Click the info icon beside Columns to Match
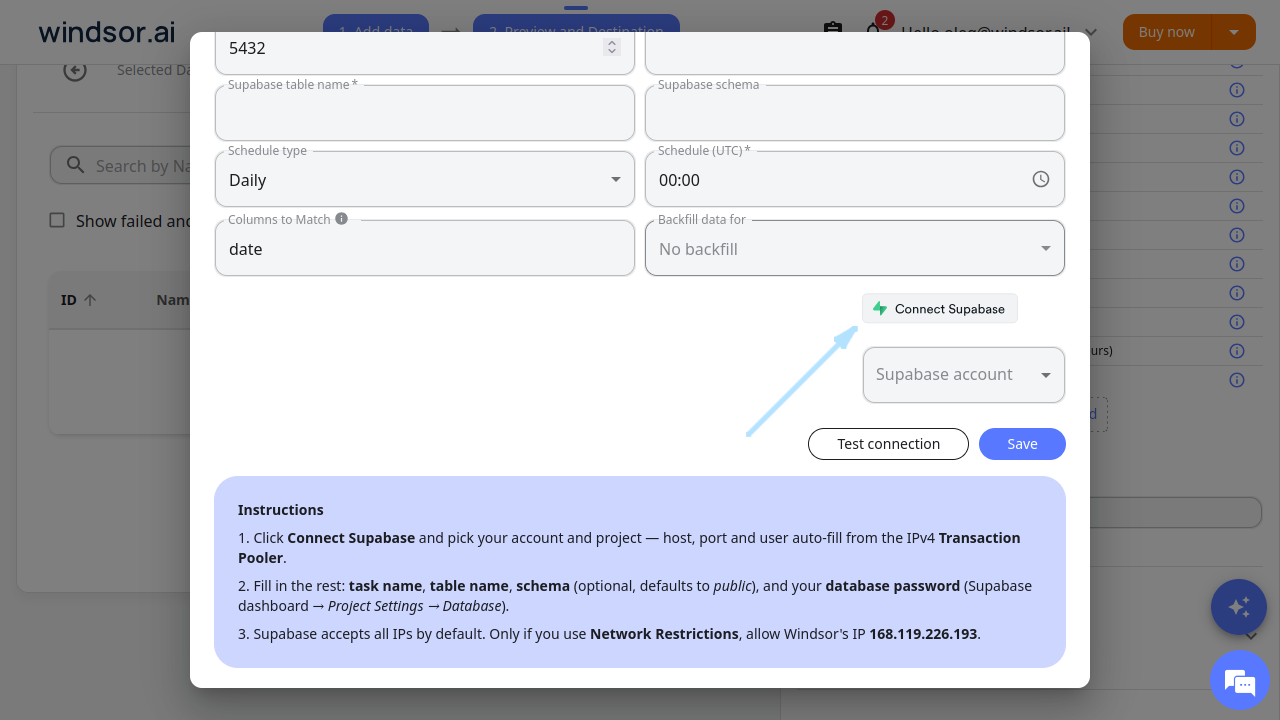1280x720 pixels. coord(342,219)
